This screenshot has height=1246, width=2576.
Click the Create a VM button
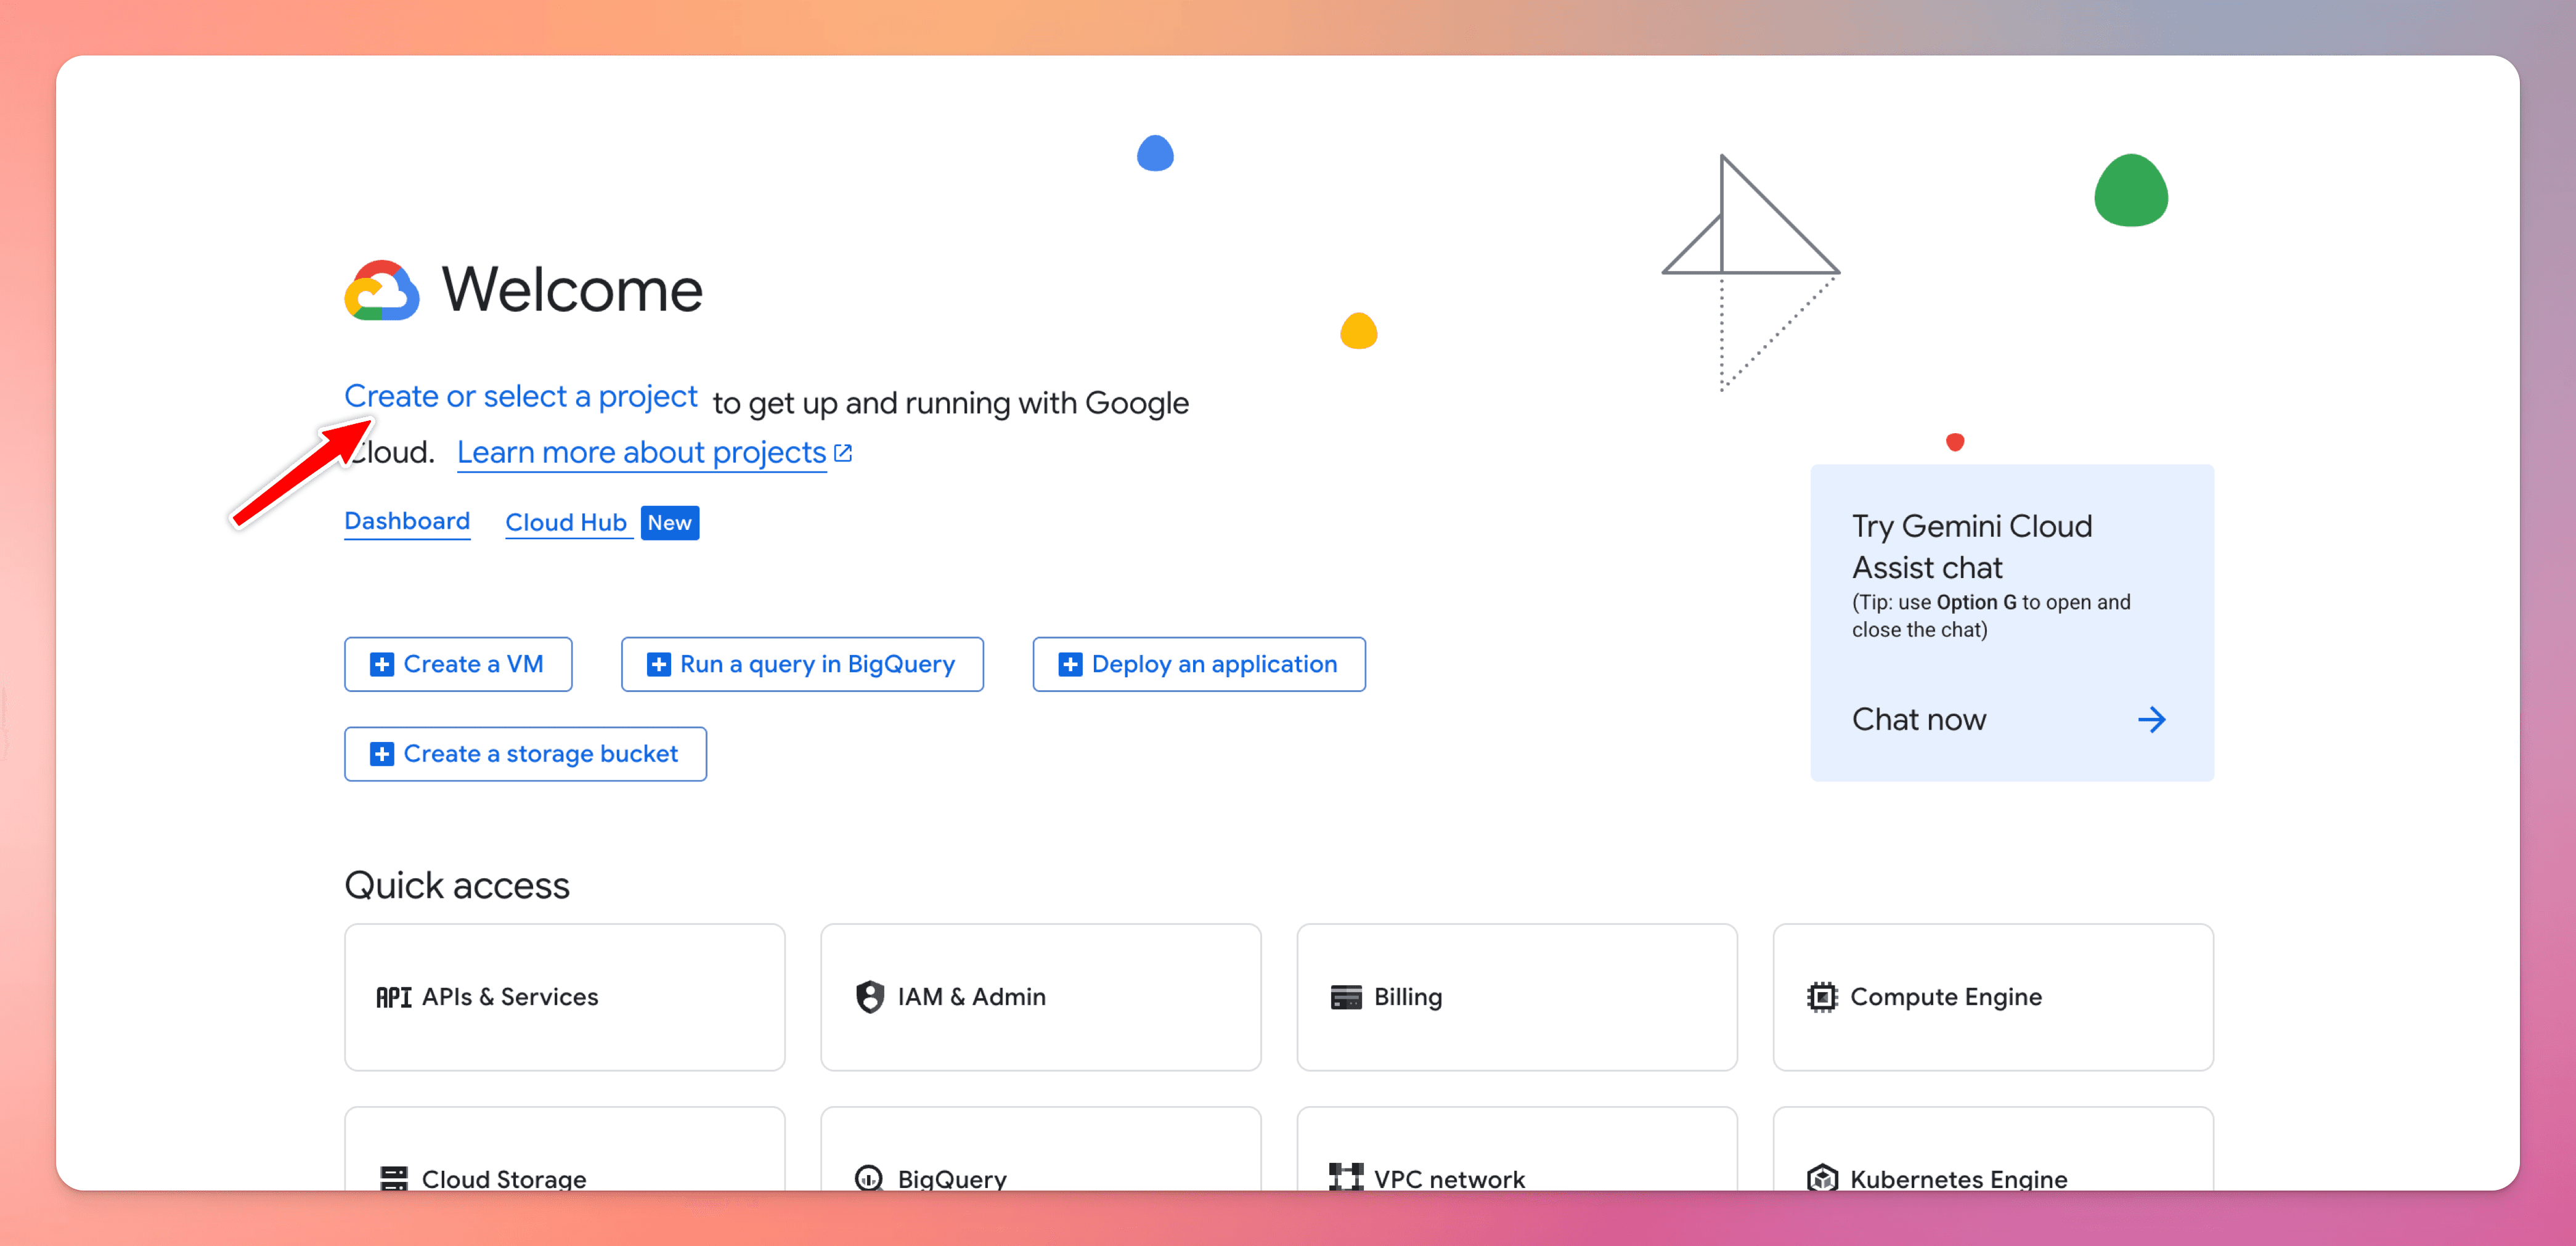click(x=458, y=664)
